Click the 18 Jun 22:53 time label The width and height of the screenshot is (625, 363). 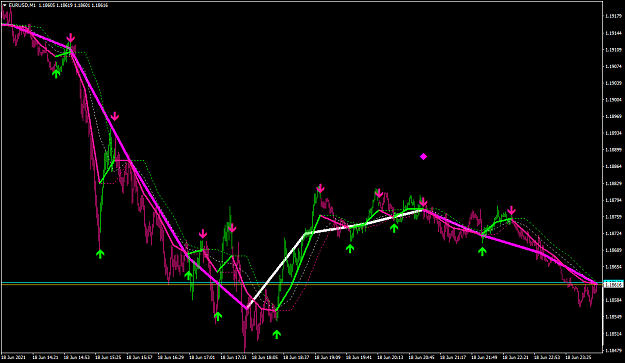tap(546, 357)
